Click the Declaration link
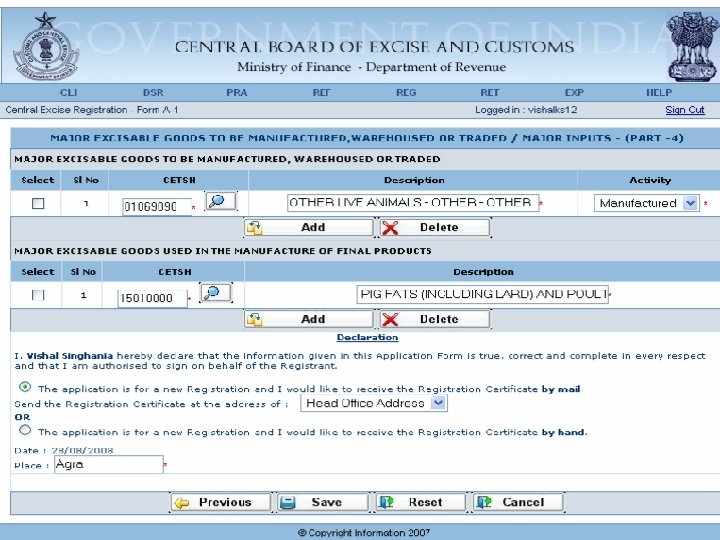The image size is (720, 540). click(367, 338)
